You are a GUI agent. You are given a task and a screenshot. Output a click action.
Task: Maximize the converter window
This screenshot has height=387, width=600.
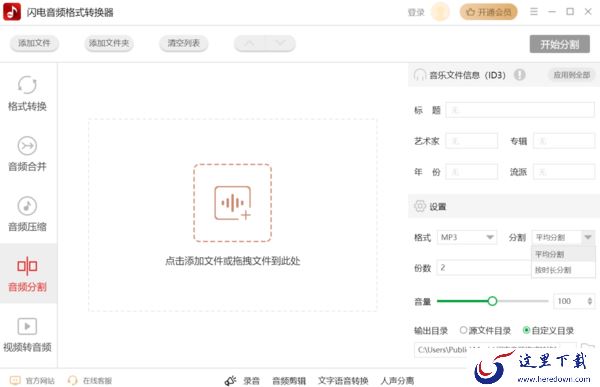[x=570, y=12]
